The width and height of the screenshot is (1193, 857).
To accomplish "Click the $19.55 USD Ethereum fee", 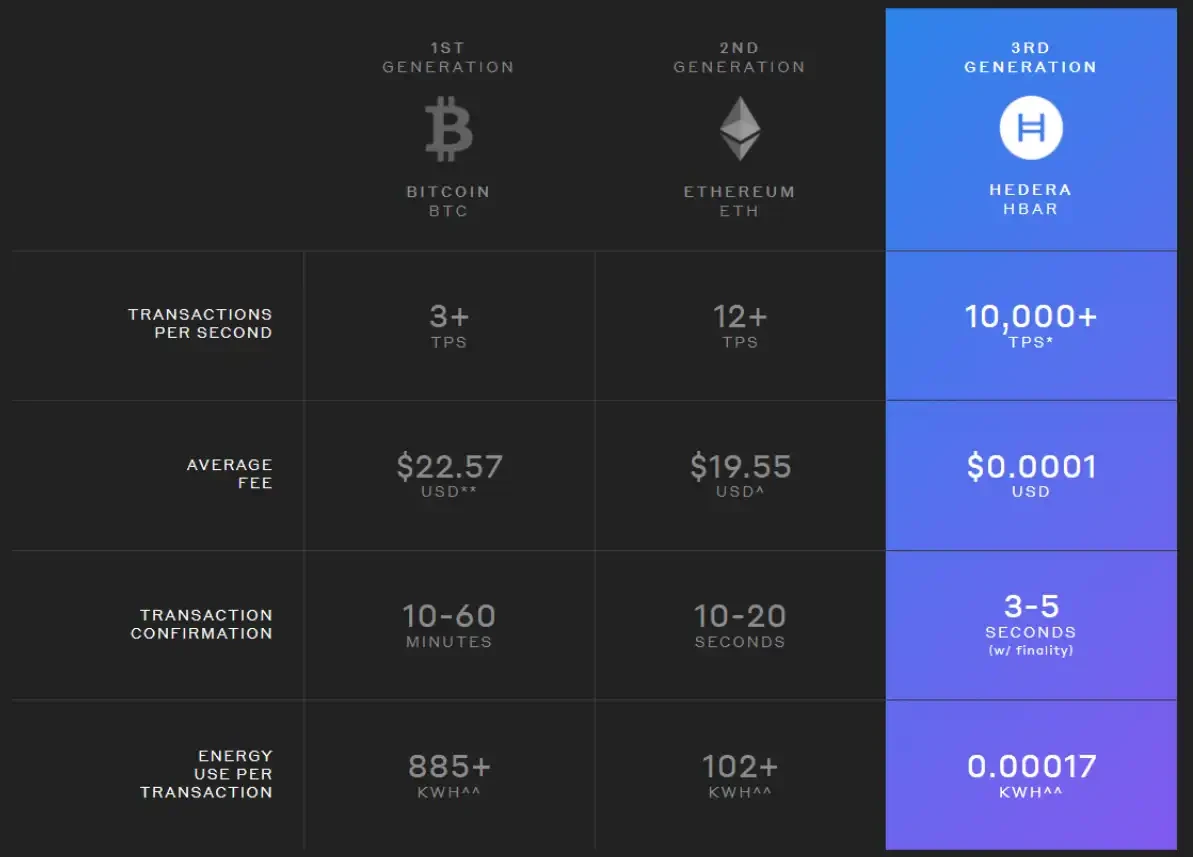I will click(740, 475).
